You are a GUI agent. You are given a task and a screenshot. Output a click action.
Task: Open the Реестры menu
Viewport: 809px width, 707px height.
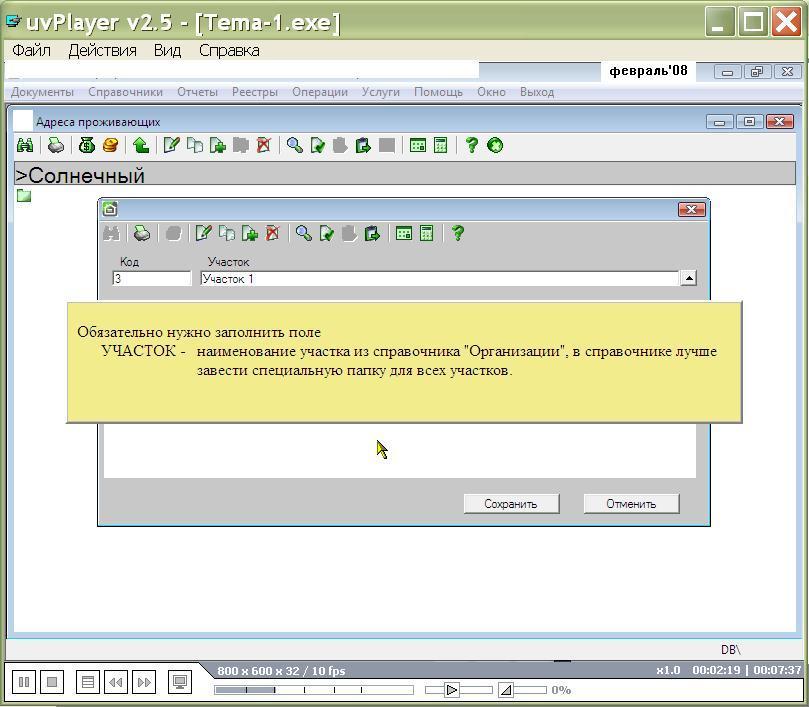(255, 92)
